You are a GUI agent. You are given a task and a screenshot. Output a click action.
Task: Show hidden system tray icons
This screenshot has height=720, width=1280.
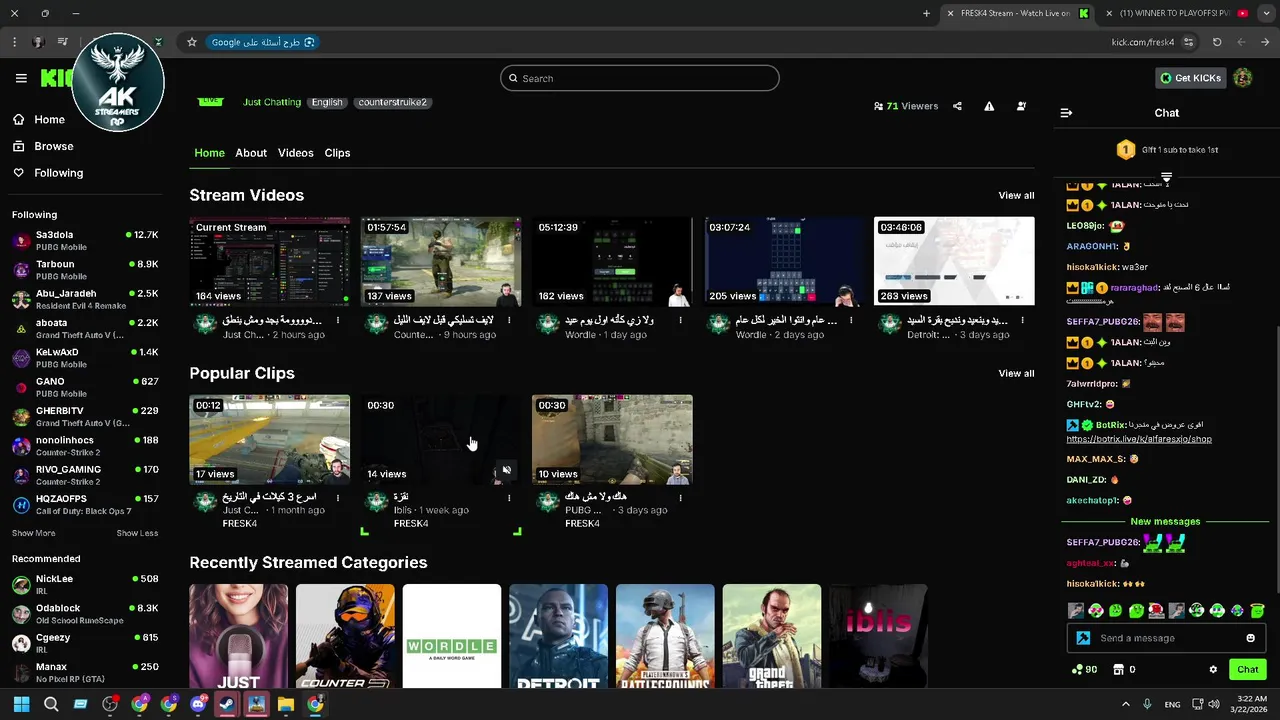(1125, 704)
